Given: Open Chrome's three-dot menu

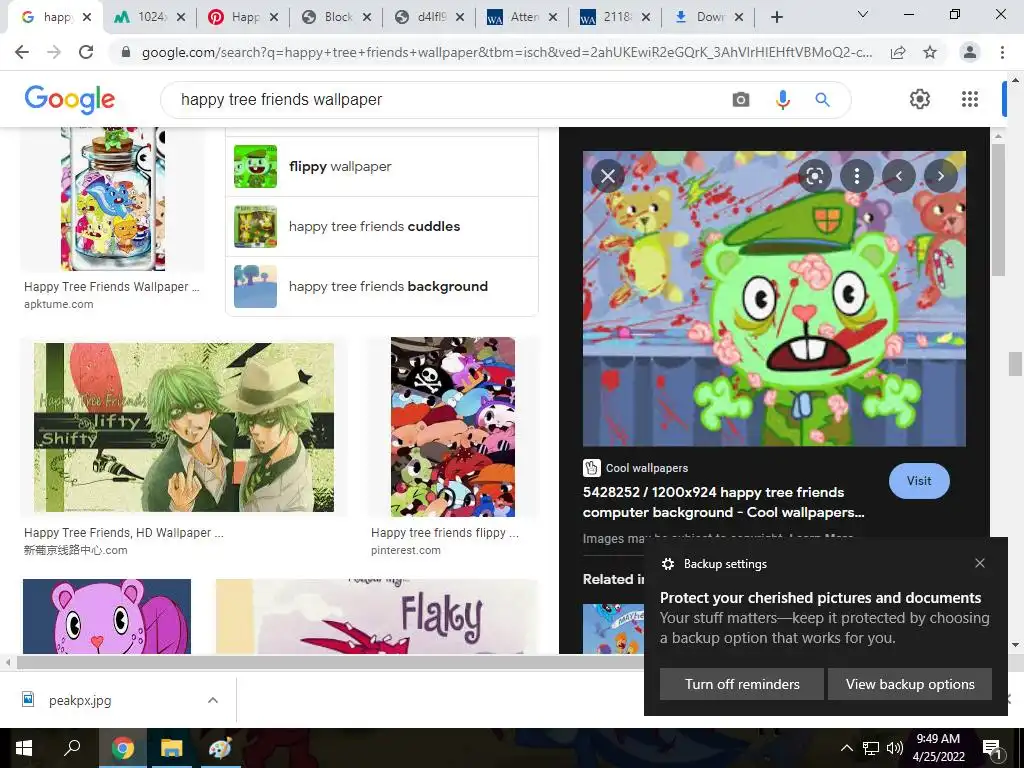Looking at the screenshot, I should 1002,52.
